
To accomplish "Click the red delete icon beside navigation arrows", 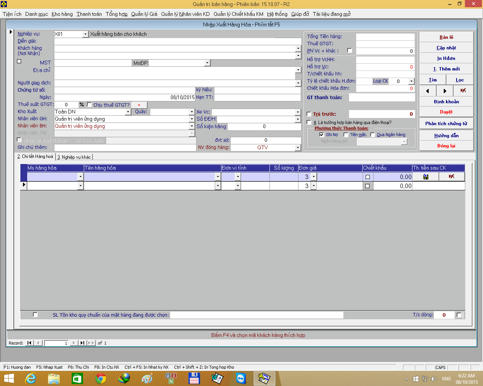I will click(x=463, y=91).
